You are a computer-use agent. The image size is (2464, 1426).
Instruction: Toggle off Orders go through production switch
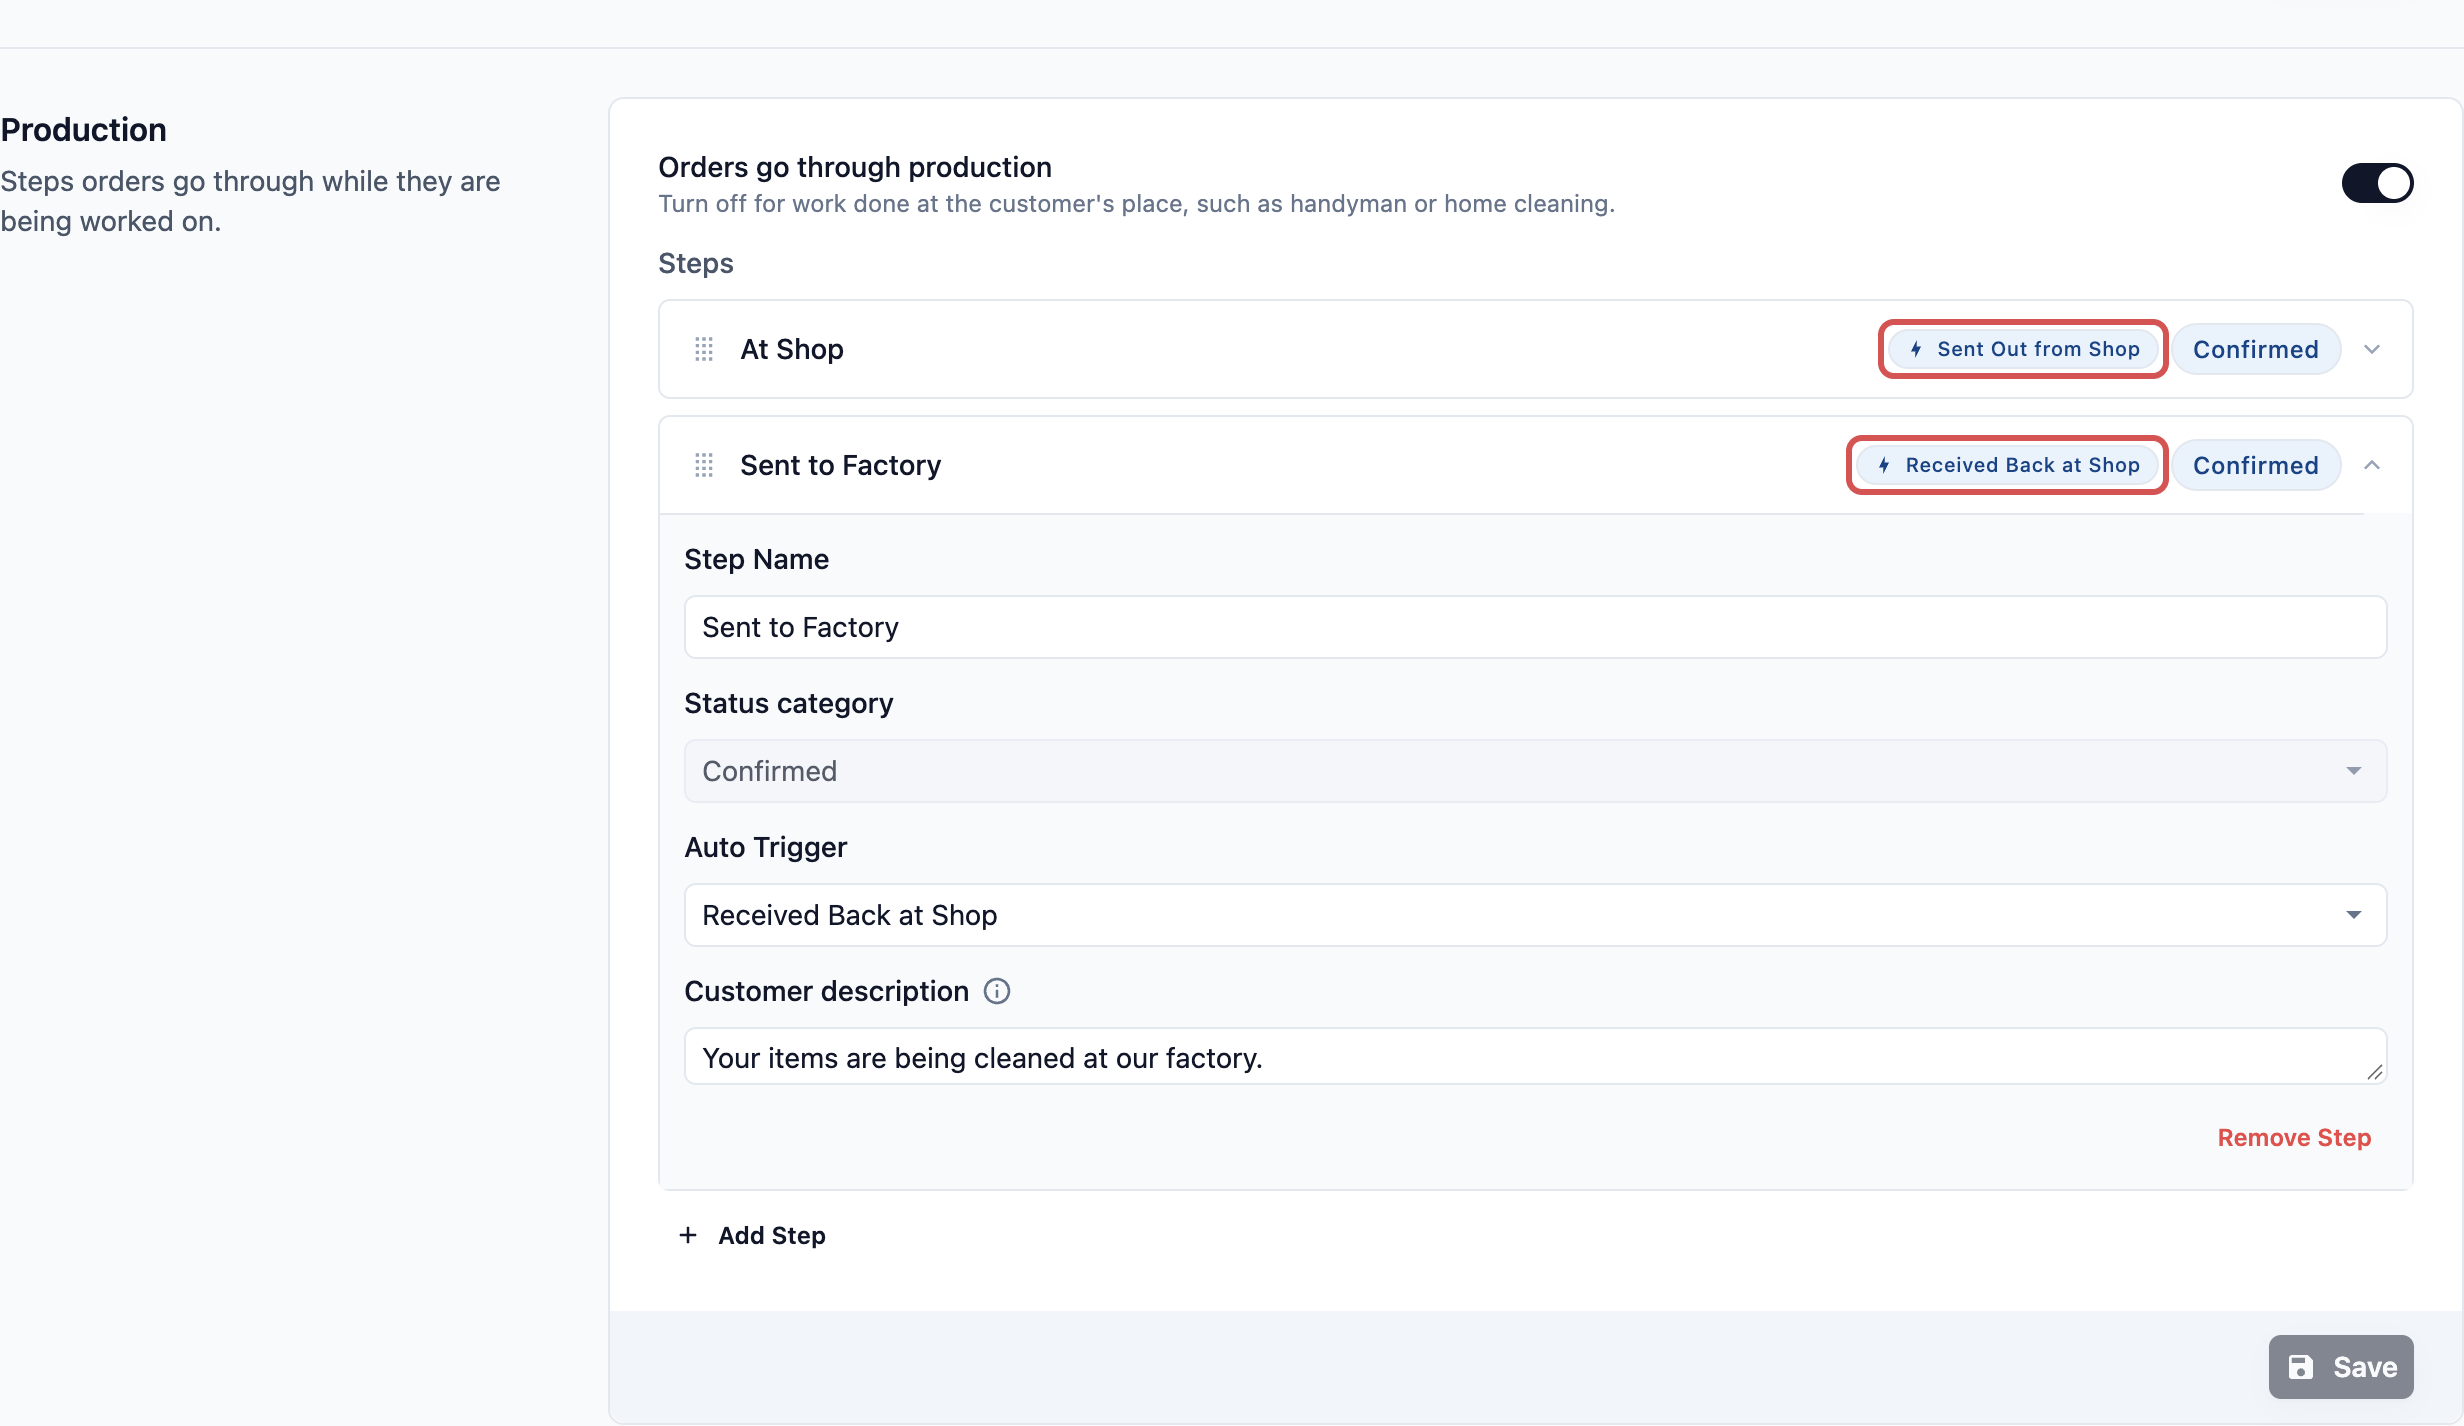[2377, 183]
